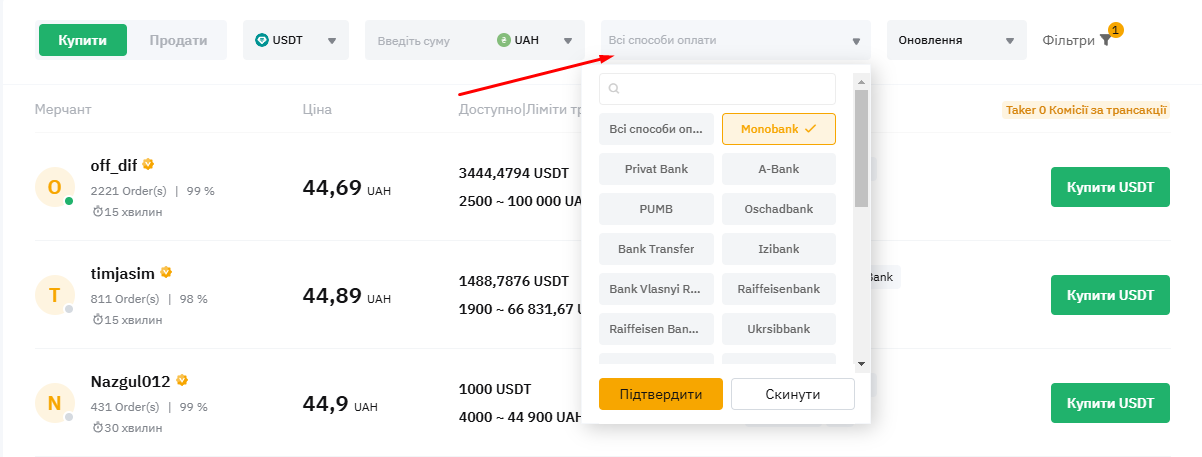Viewport: 1202px width, 457px height.
Task: Open merchant timjasim profile
Action: click(122, 272)
